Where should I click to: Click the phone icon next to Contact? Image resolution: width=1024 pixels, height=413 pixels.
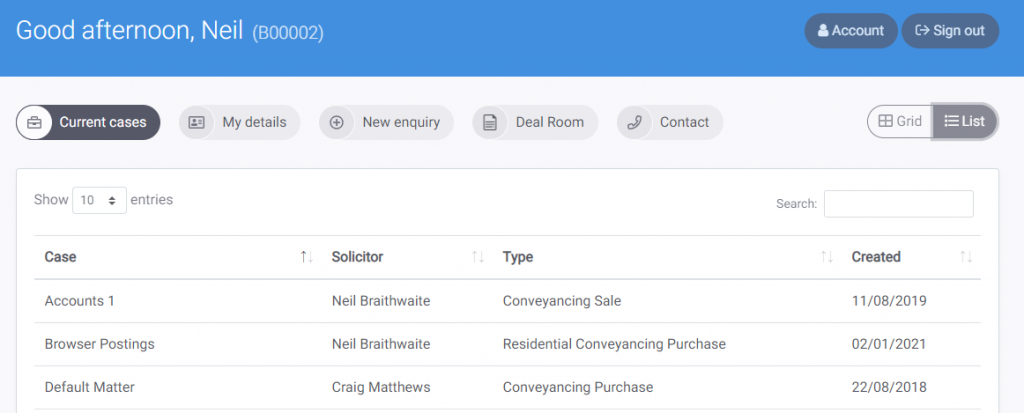pos(634,122)
